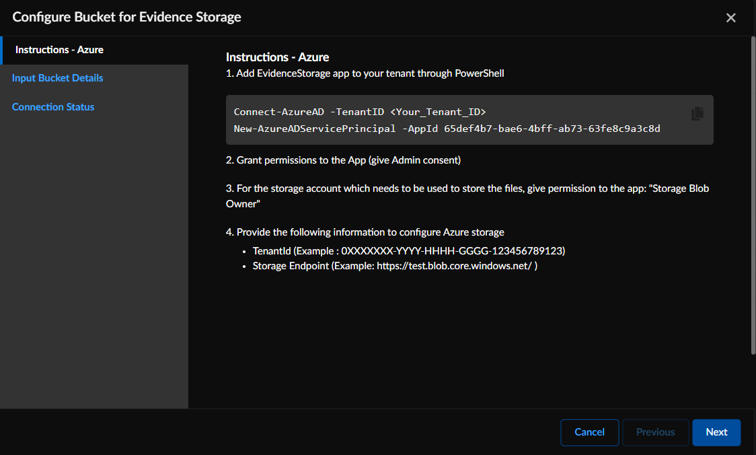Click step 2 Grant permissions text
The height and width of the screenshot is (455, 756).
pos(343,160)
